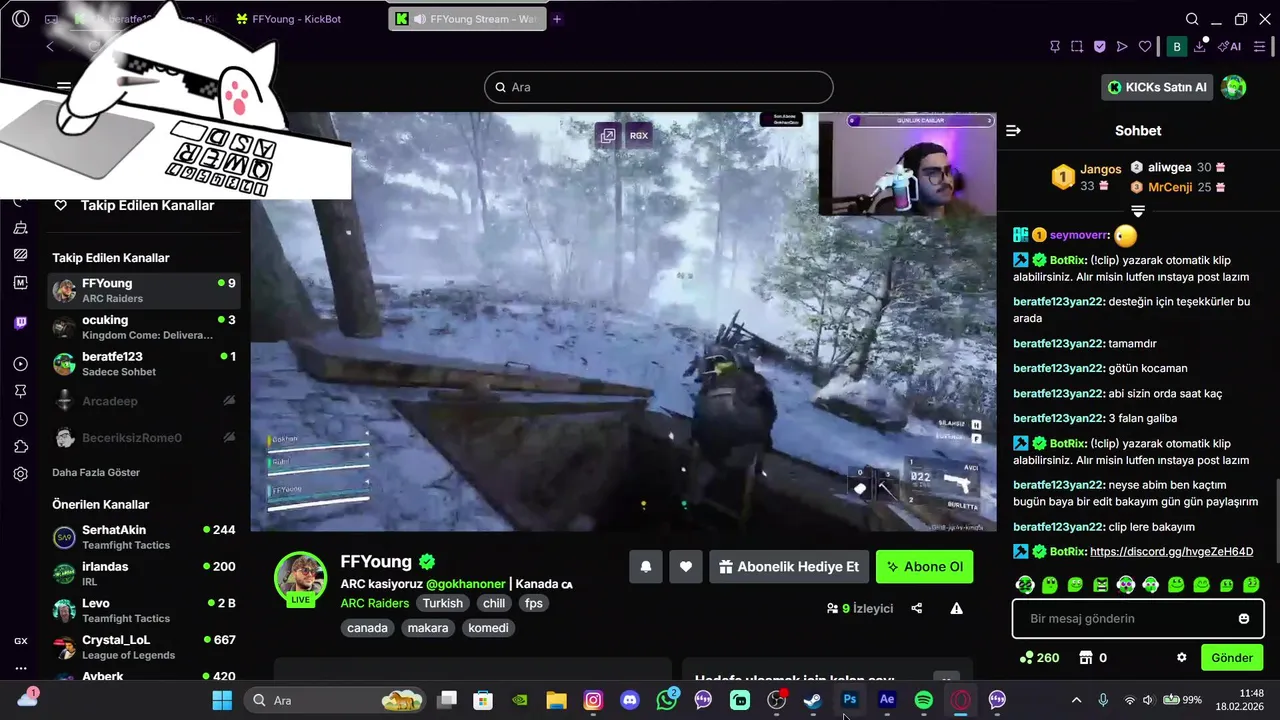The height and width of the screenshot is (720, 1280).
Task: Open the AI assistant toolbar button
Action: (x=1230, y=47)
